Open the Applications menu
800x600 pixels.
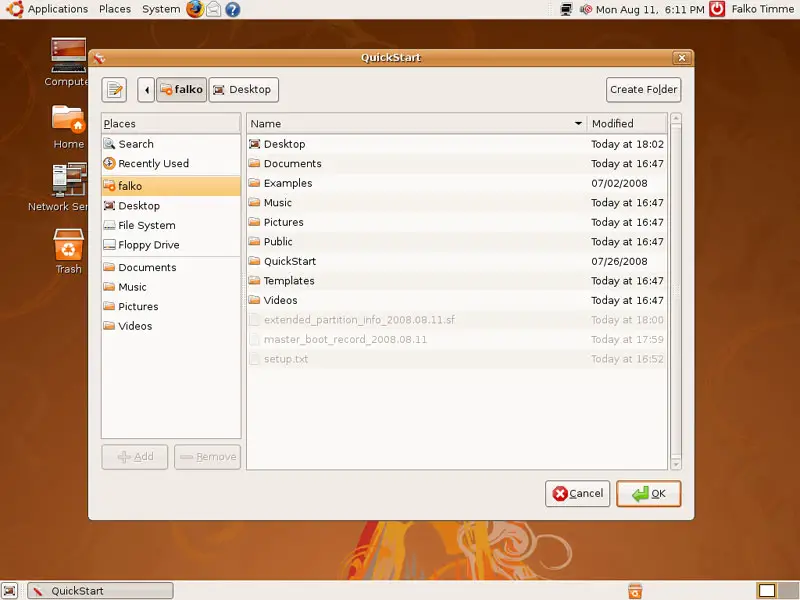[x=47, y=9]
